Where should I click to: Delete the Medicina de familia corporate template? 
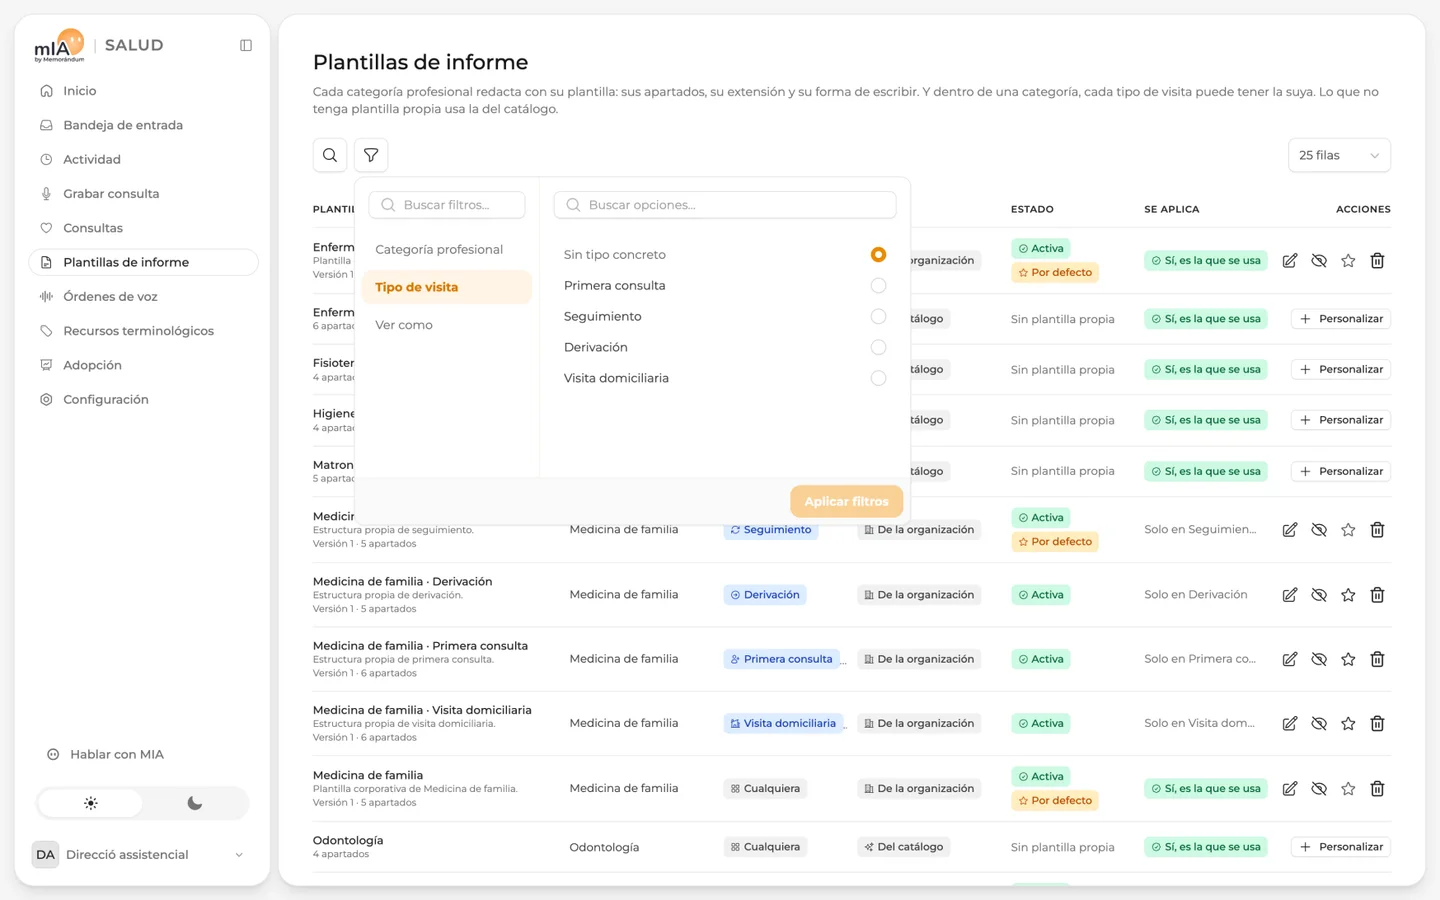1377,789
